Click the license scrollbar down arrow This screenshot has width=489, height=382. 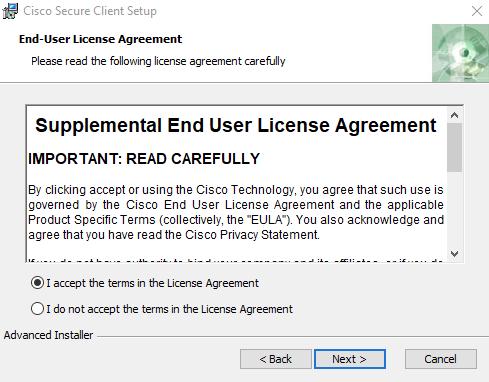(454, 254)
